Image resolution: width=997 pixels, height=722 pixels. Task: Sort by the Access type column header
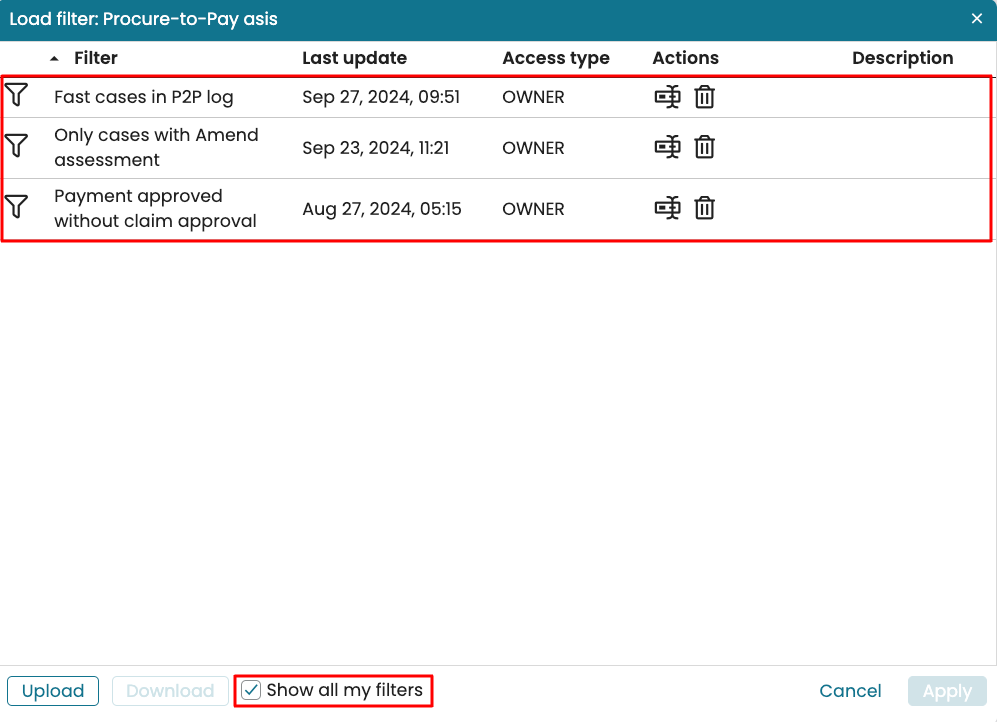click(555, 58)
